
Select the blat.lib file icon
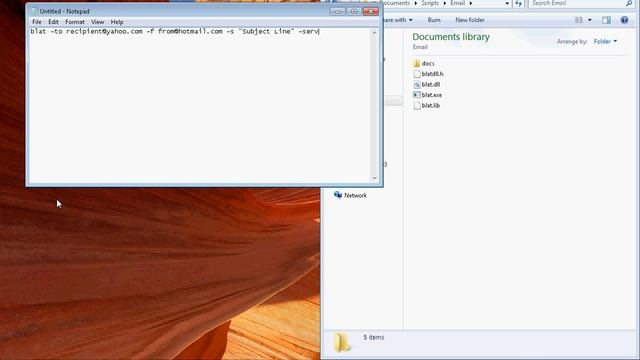(x=417, y=106)
